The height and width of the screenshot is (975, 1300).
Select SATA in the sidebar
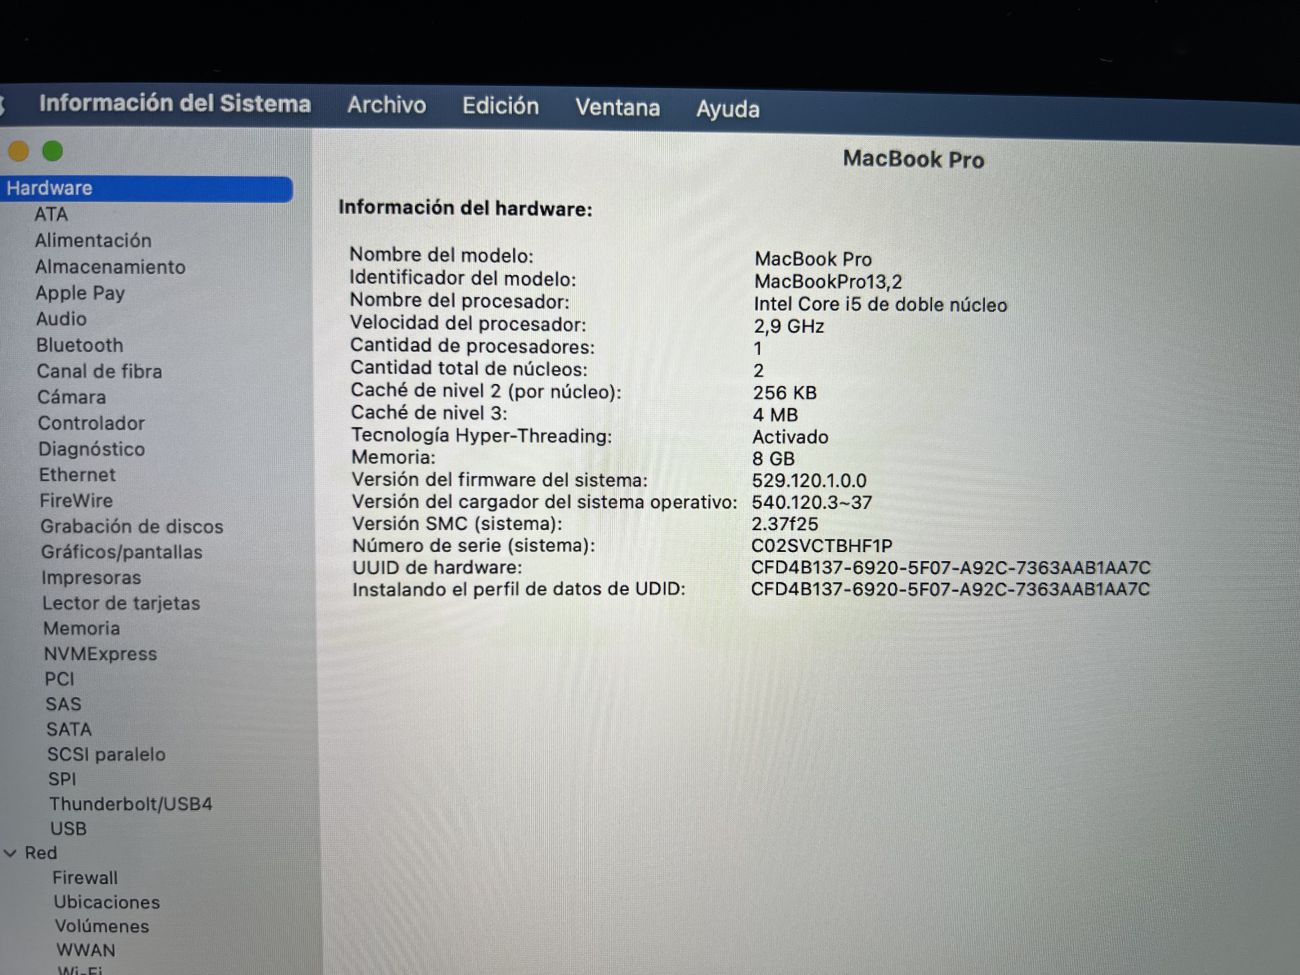click(x=68, y=729)
